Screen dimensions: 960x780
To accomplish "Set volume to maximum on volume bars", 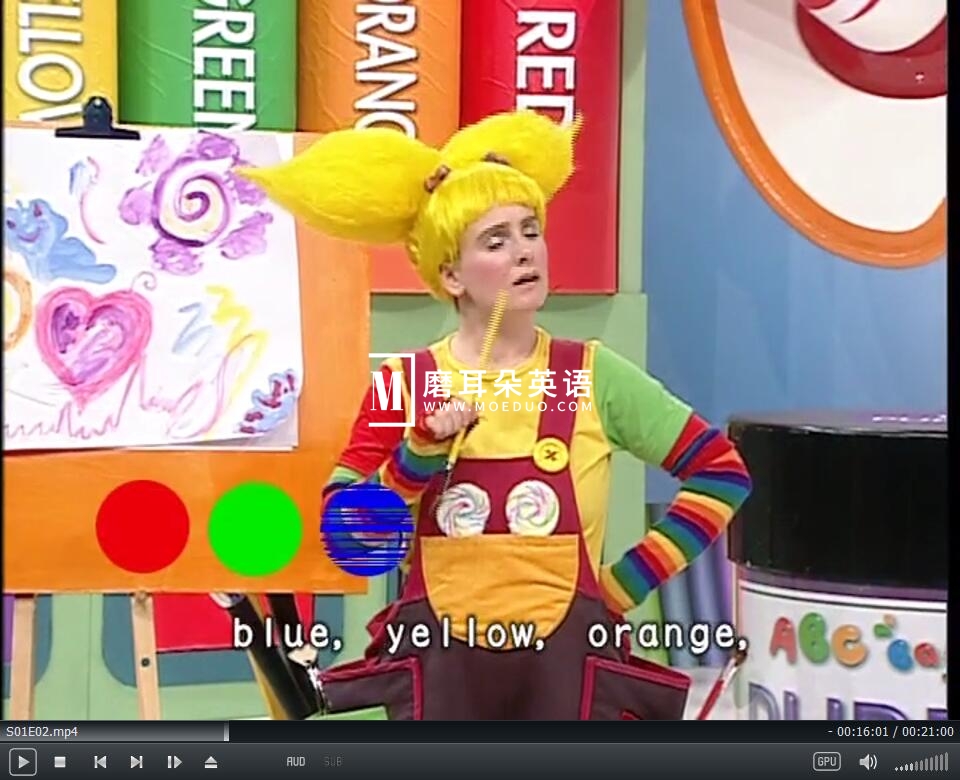I will tap(945, 762).
